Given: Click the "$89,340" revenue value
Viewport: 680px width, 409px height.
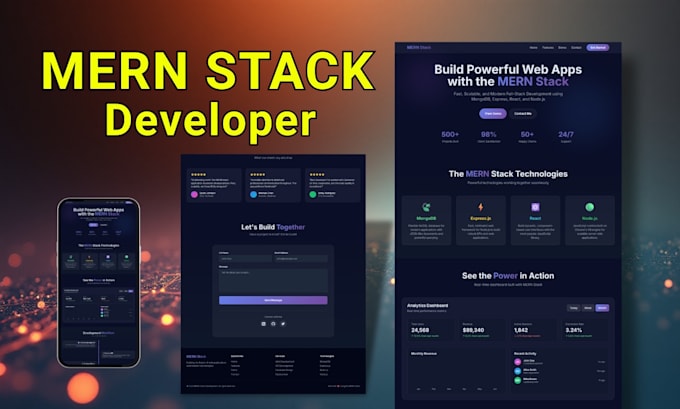Looking at the screenshot, I should click(473, 330).
